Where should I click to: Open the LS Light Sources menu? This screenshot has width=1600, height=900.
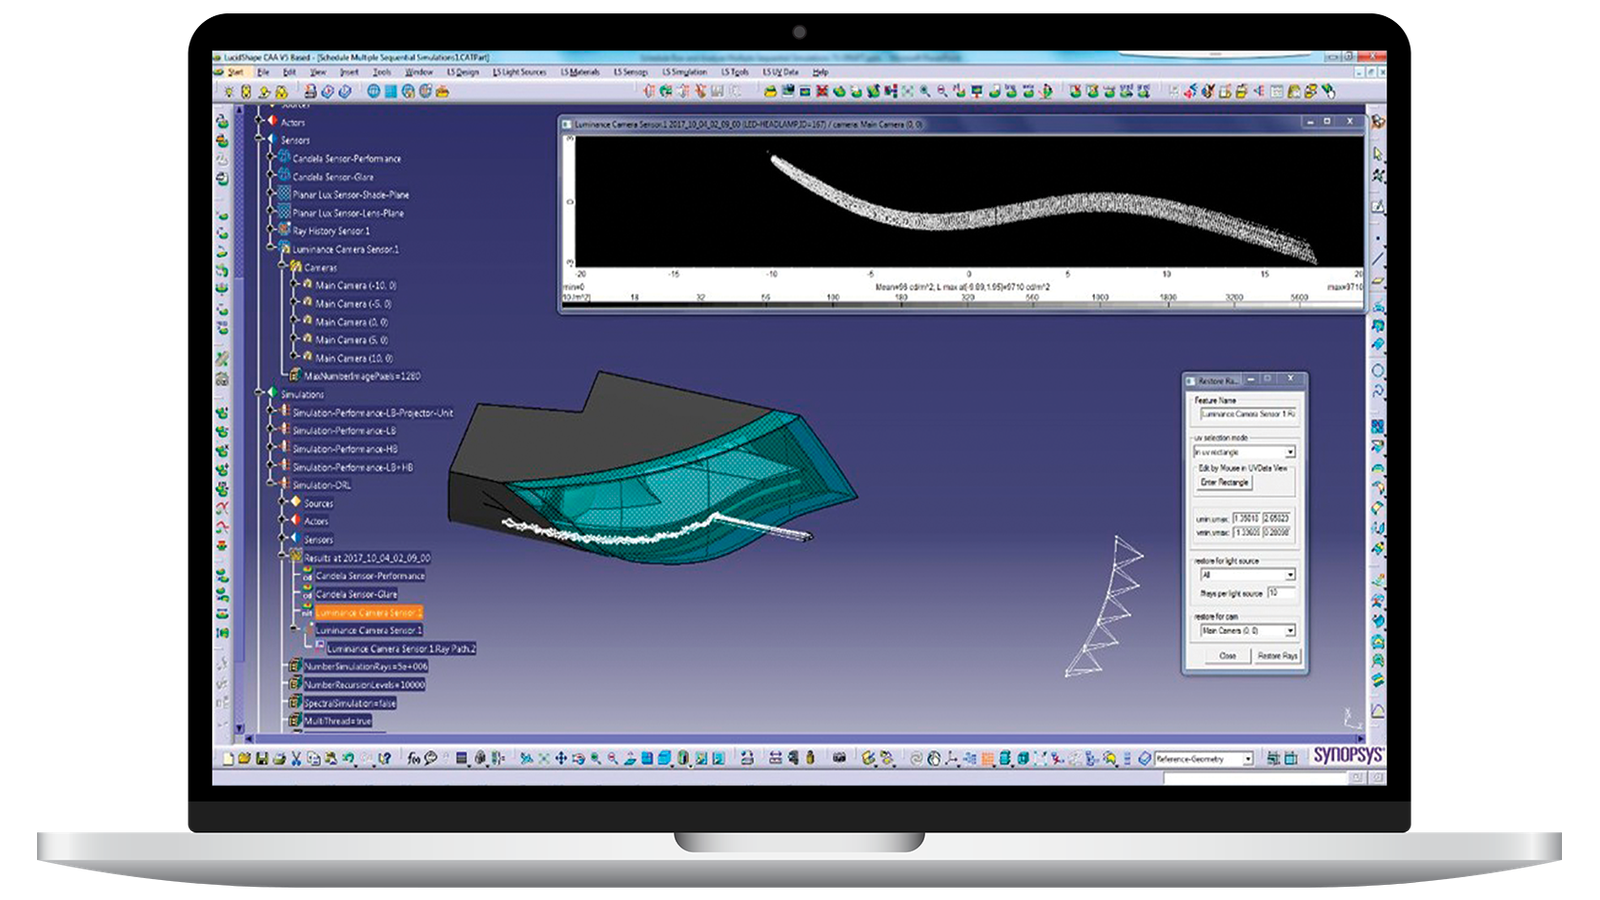tap(520, 72)
